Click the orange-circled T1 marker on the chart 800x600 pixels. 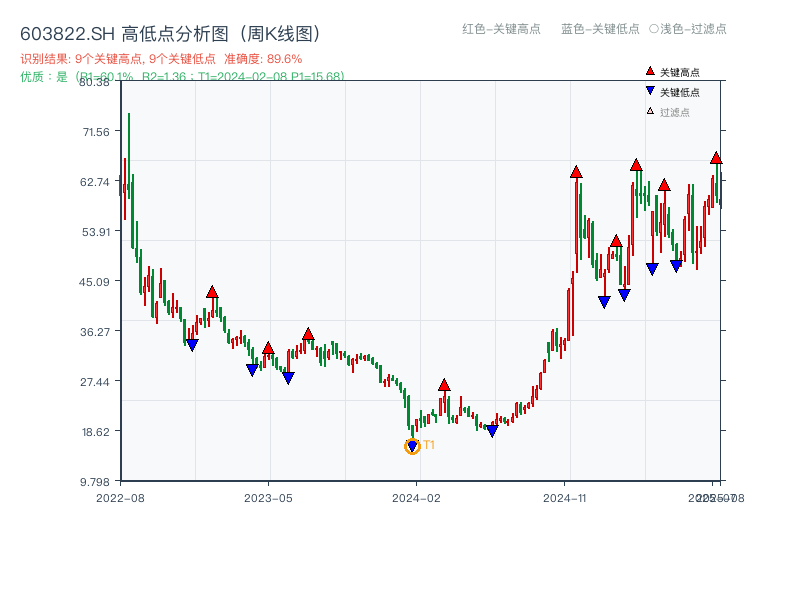pos(412,446)
